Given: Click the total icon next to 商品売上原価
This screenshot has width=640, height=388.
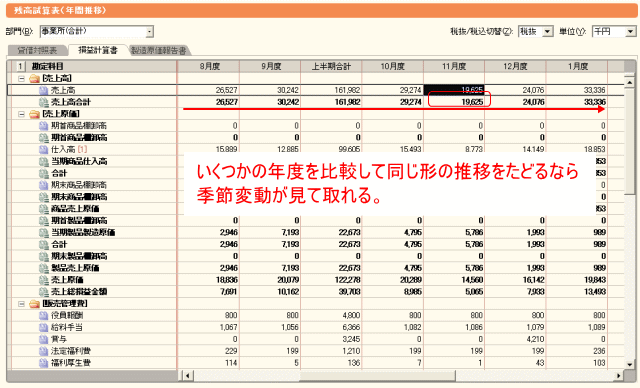Looking at the screenshot, I should pyautogui.click(x=44, y=208).
